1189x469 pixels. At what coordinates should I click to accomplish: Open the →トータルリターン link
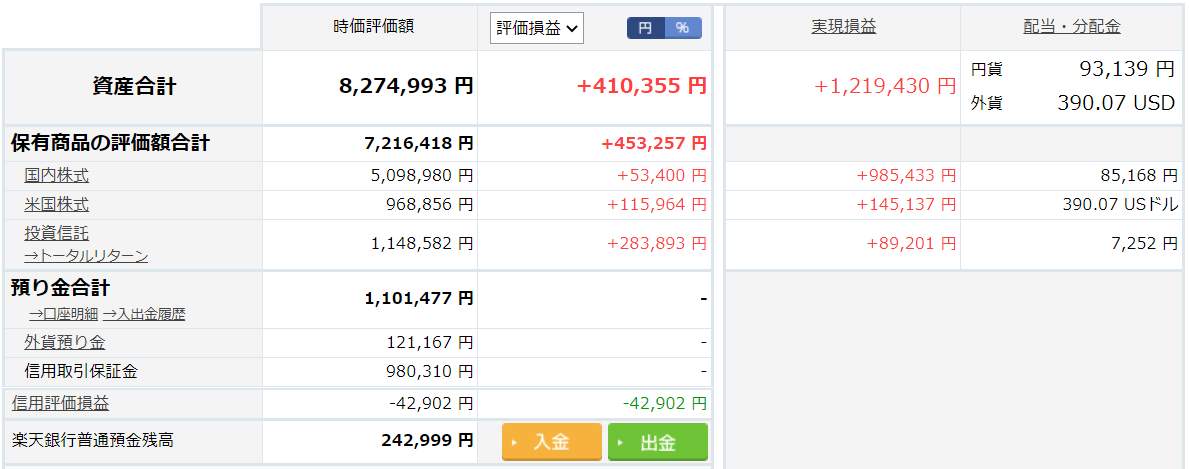point(86,256)
